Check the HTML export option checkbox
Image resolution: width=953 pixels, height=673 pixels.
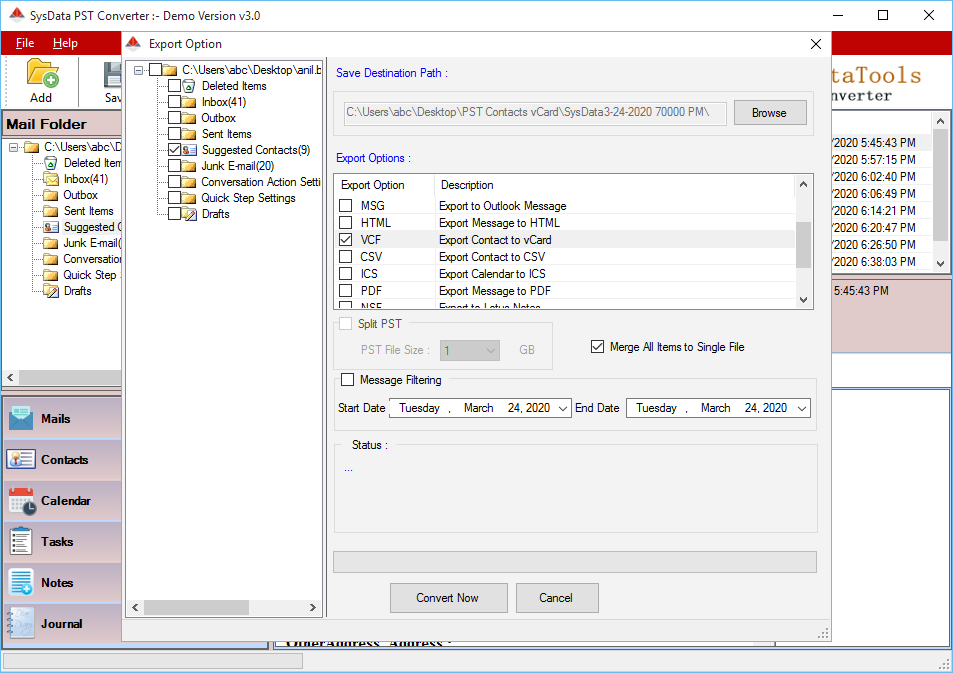click(346, 223)
